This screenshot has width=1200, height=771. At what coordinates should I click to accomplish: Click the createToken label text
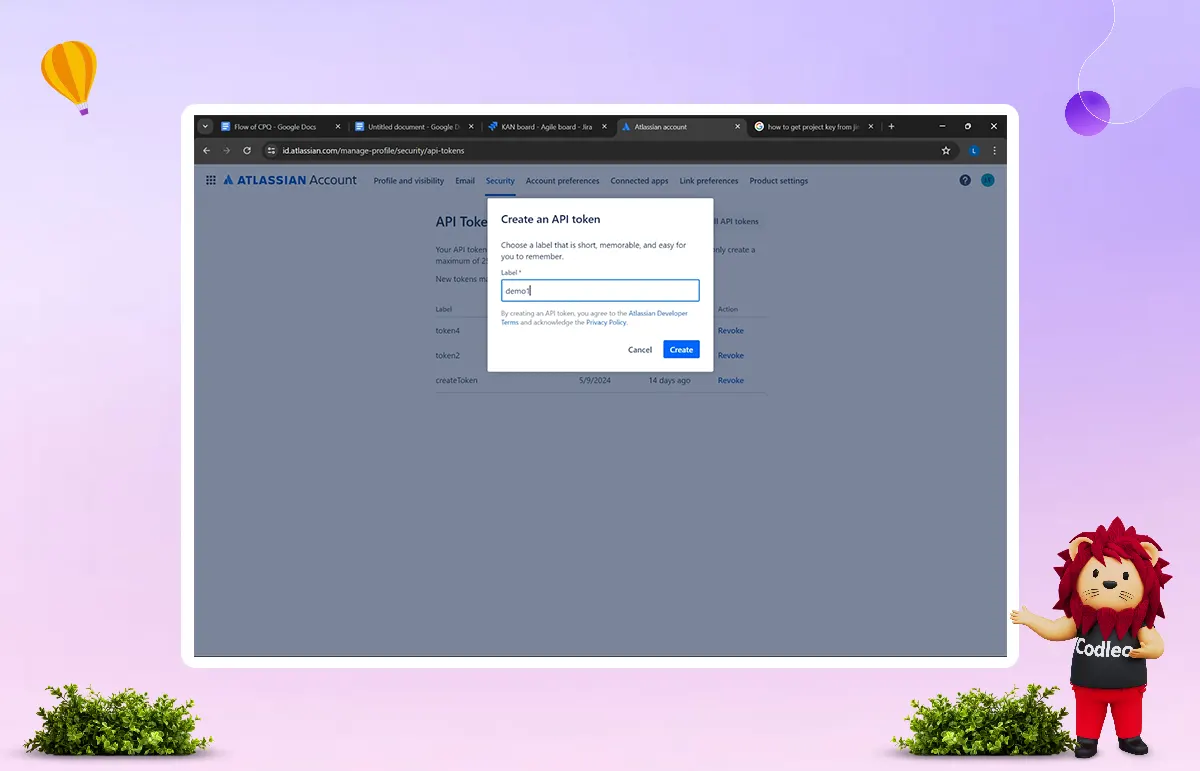point(457,381)
